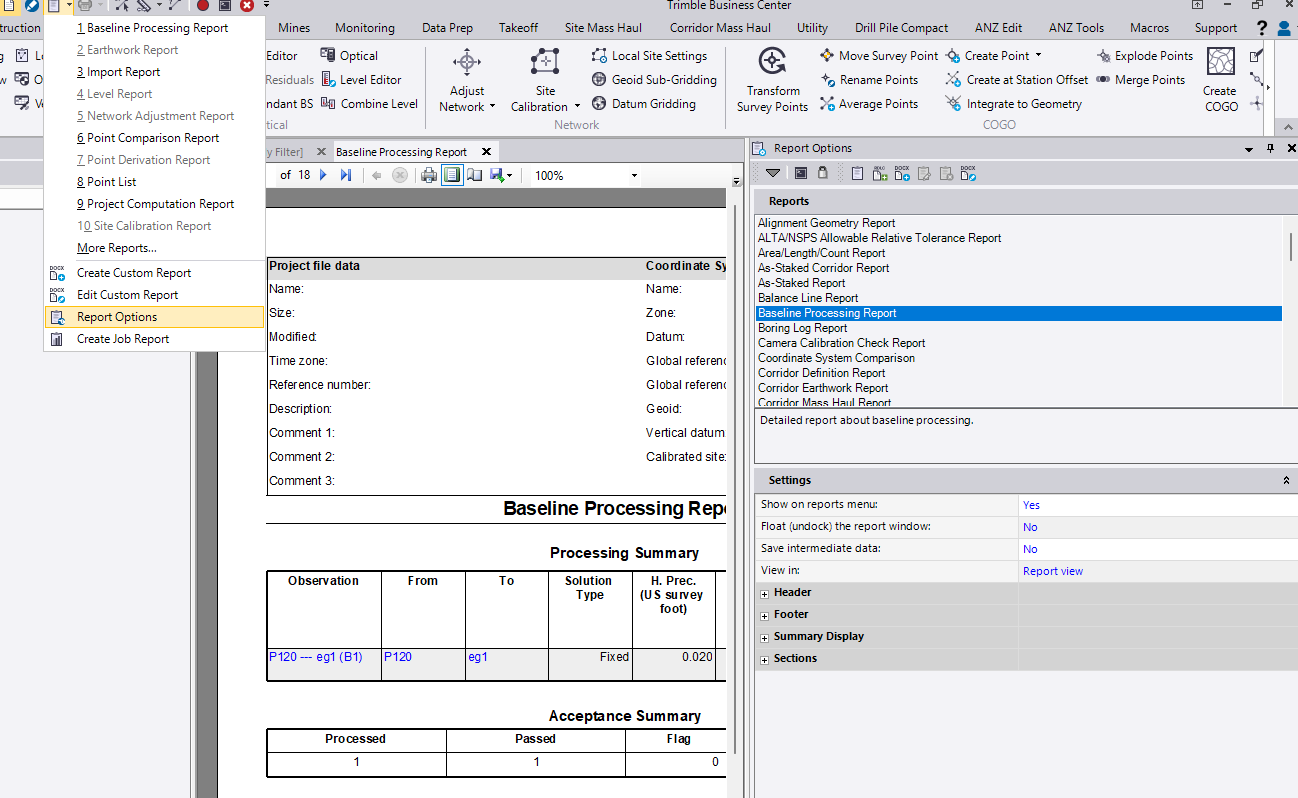Open the help question mark icon

pyautogui.click(x=1262, y=28)
